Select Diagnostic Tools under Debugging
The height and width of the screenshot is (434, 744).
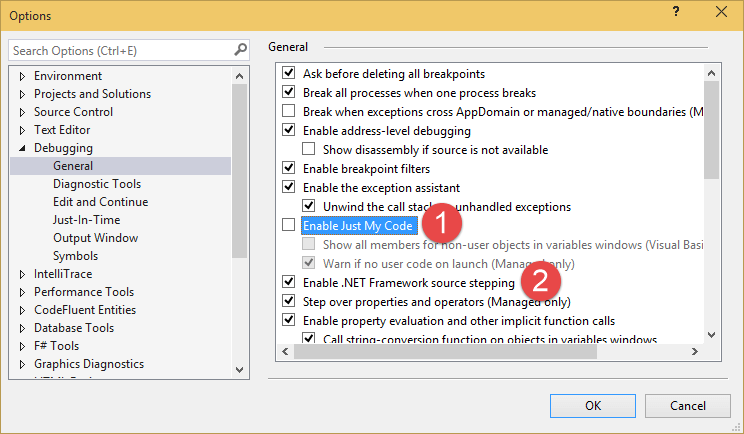97,184
